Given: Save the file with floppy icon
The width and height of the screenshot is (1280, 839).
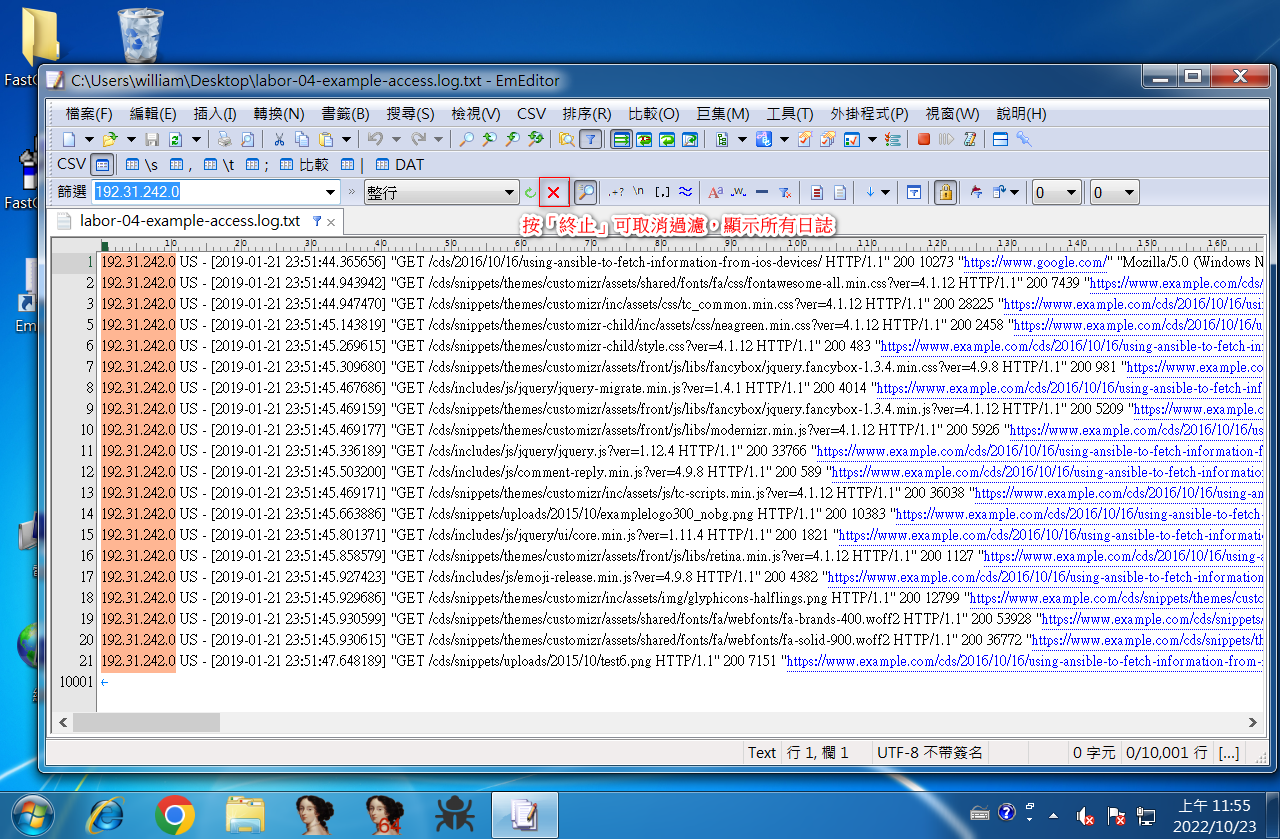Looking at the screenshot, I should click(152, 140).
